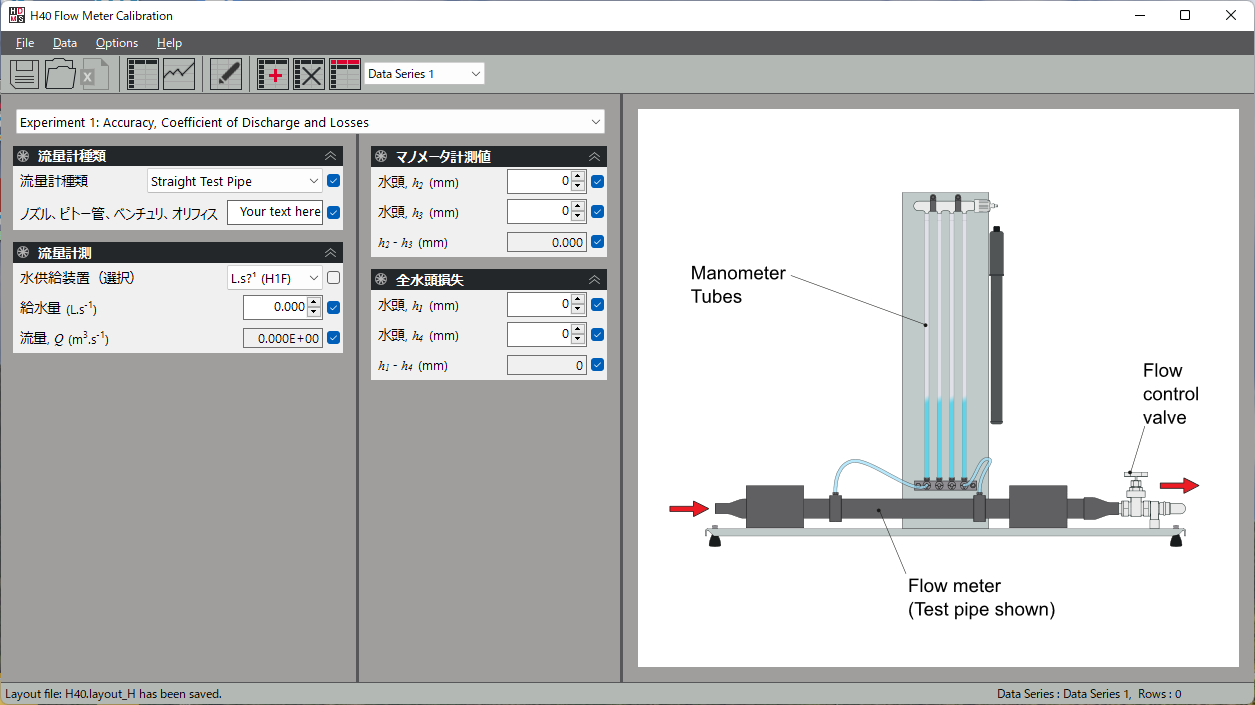Enable the 水供給装置 (選択) checkbox
Screen dimensions: 1255x705
click(x=334, y=278)
